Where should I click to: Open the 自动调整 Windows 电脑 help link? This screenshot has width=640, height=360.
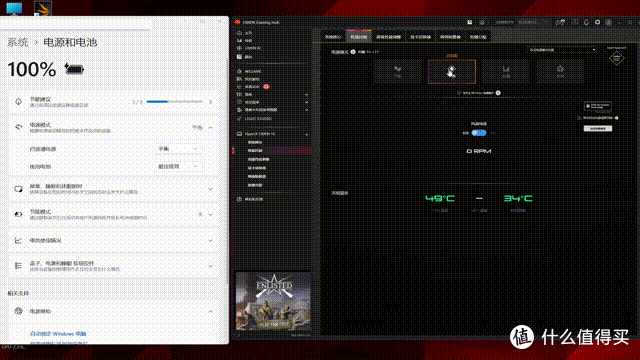coord(58,333)
